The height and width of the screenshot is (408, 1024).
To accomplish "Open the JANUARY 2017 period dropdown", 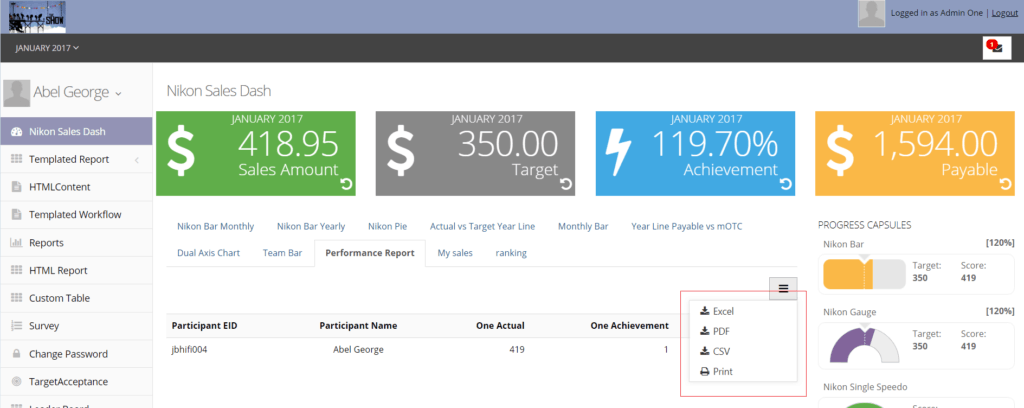I will [x=47, y=48].
